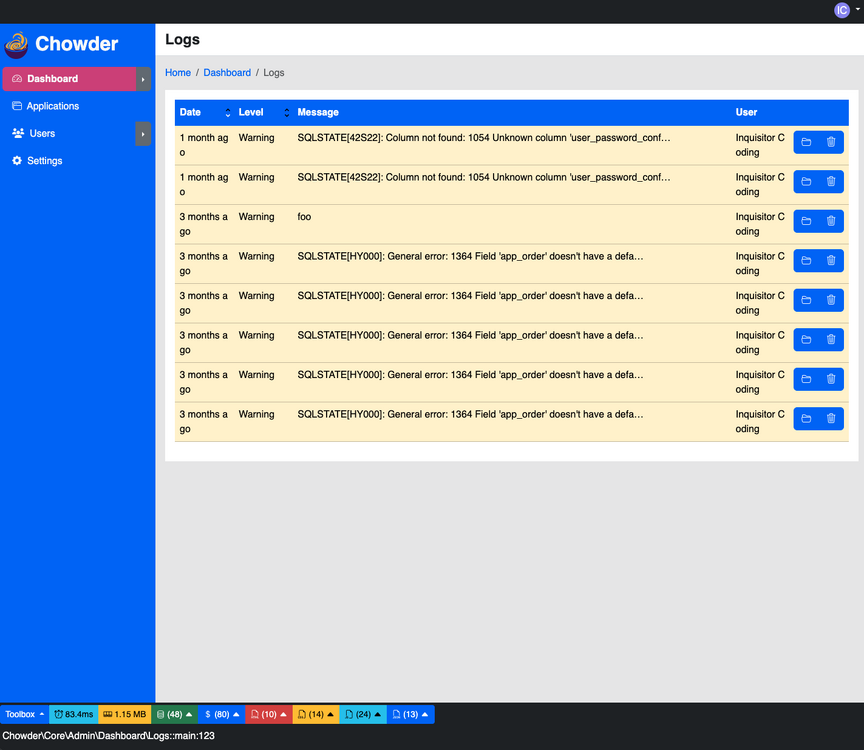Click the folder icon on the foo log row
This screenshot has width=864, height=750.
point(806,221)
